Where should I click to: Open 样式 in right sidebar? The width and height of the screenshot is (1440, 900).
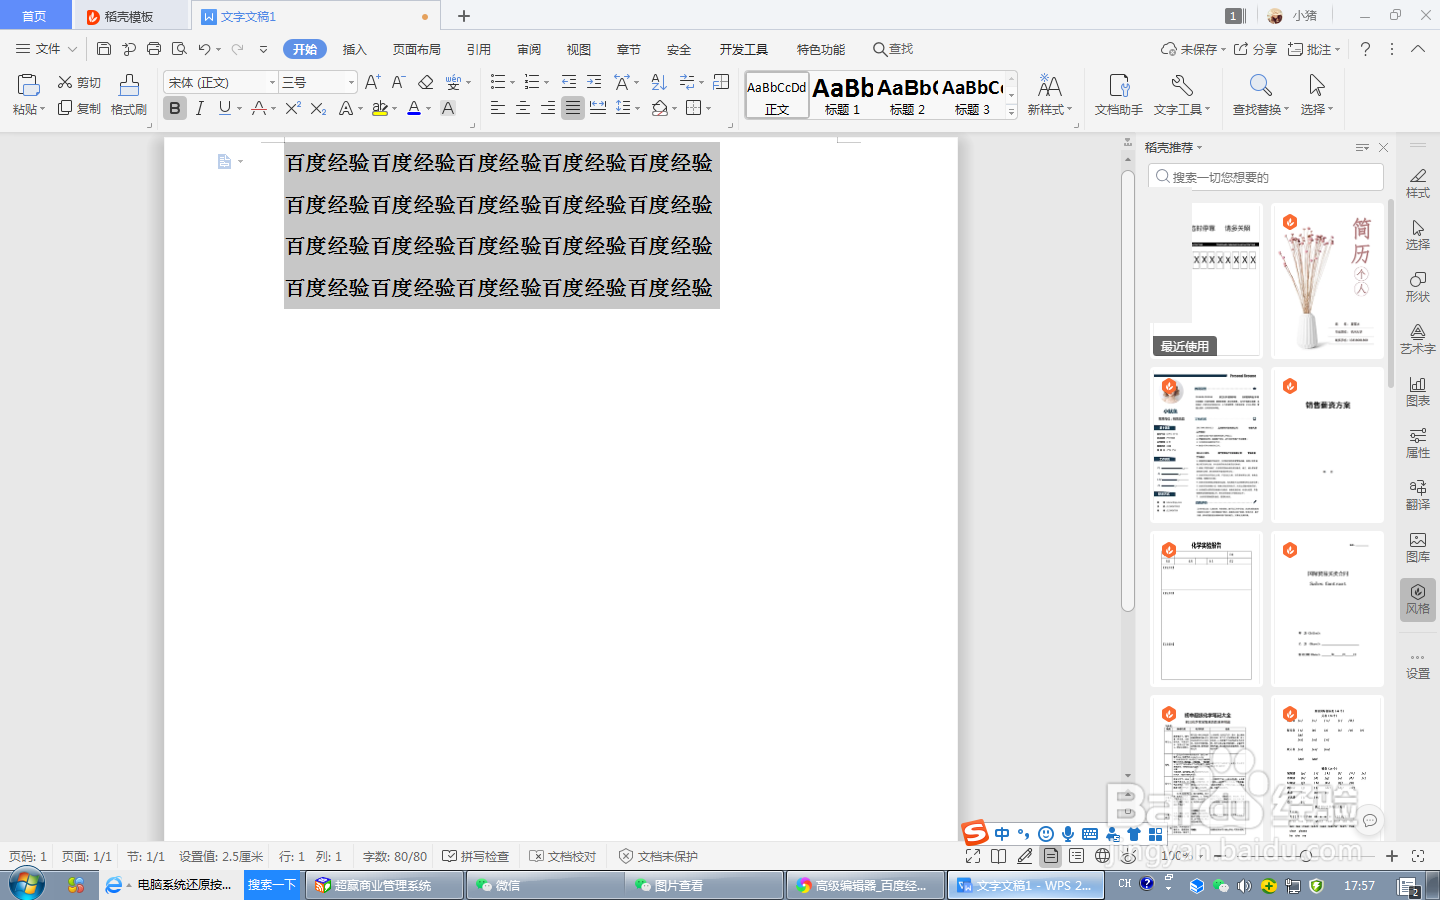tap(1418, 183)
